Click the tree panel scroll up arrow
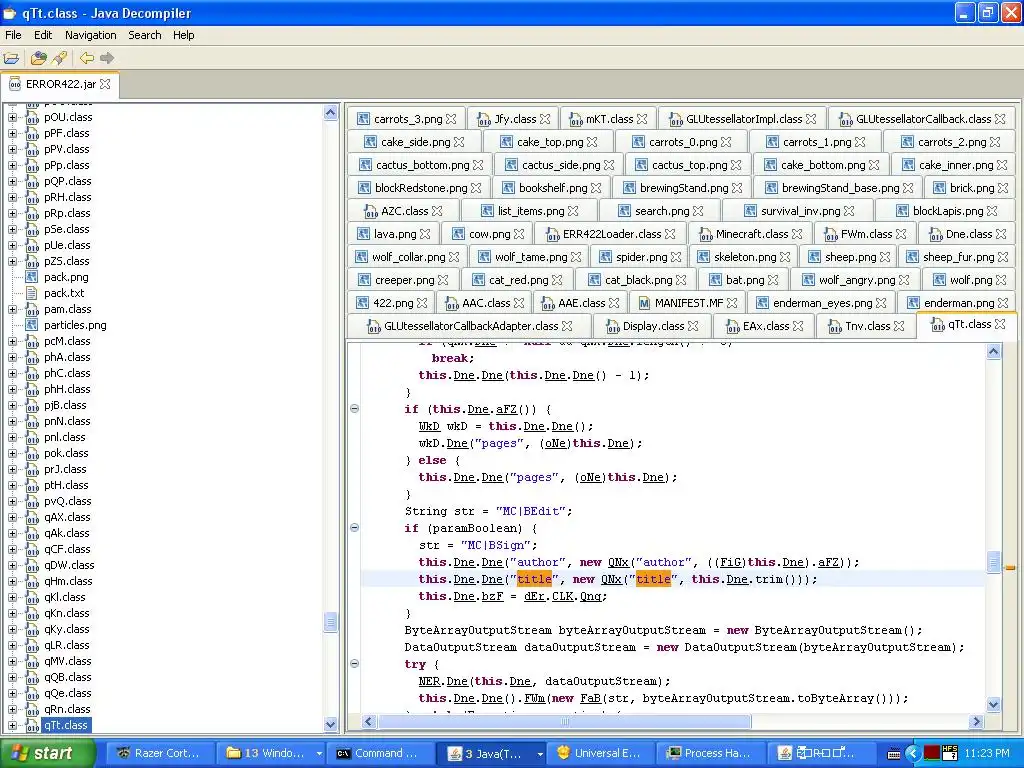Screen dimensions: 1024x768 click(330, 113)
